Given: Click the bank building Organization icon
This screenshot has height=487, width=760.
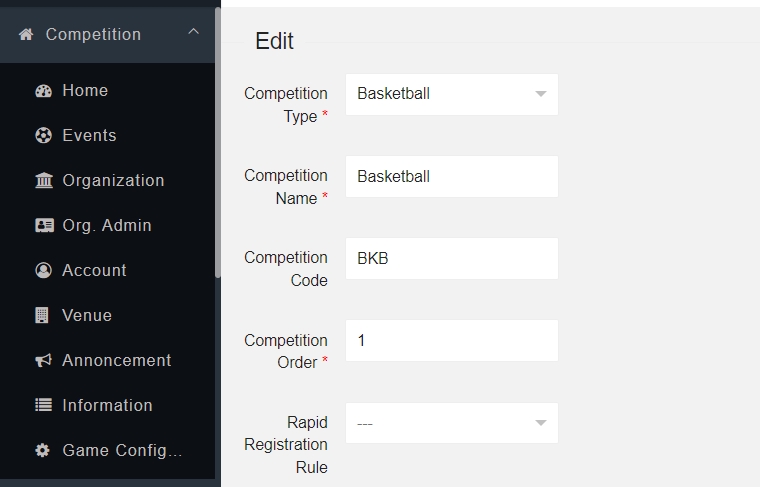Looking at the screenshot, I should click(x=43, y=181).
